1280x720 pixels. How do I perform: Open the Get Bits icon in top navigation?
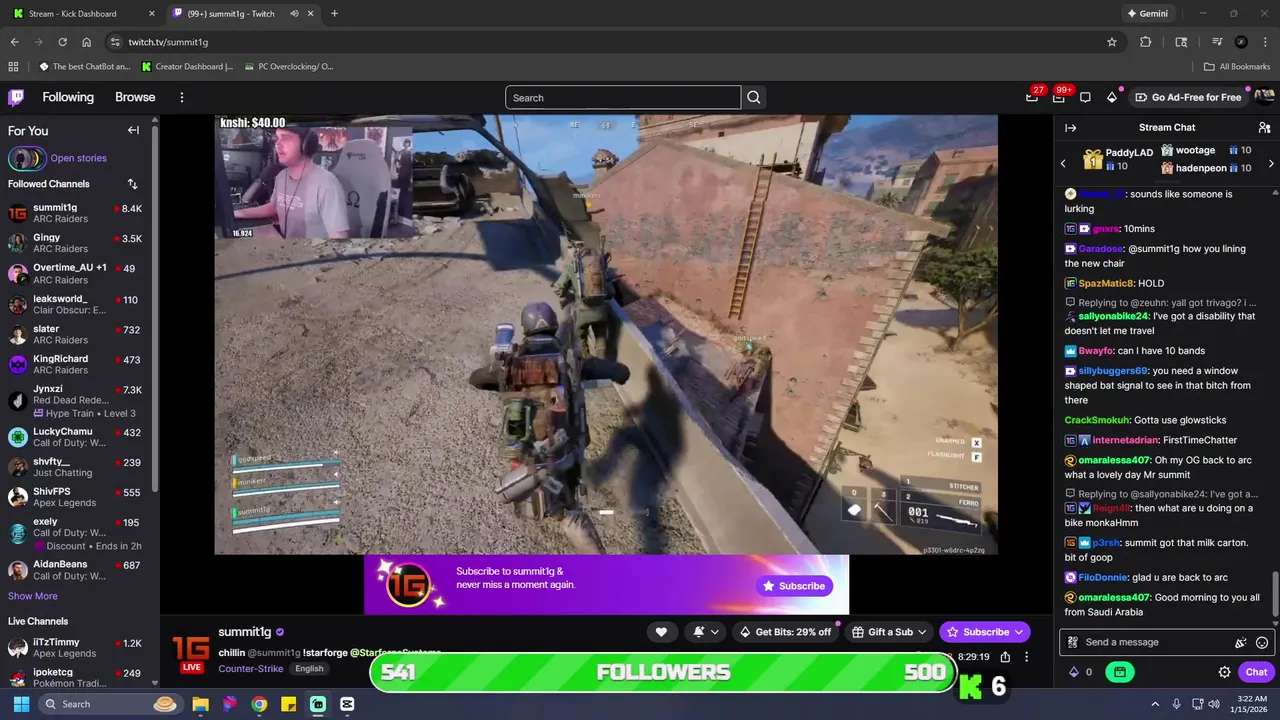pyautogui.click(x=1112, y=97)
